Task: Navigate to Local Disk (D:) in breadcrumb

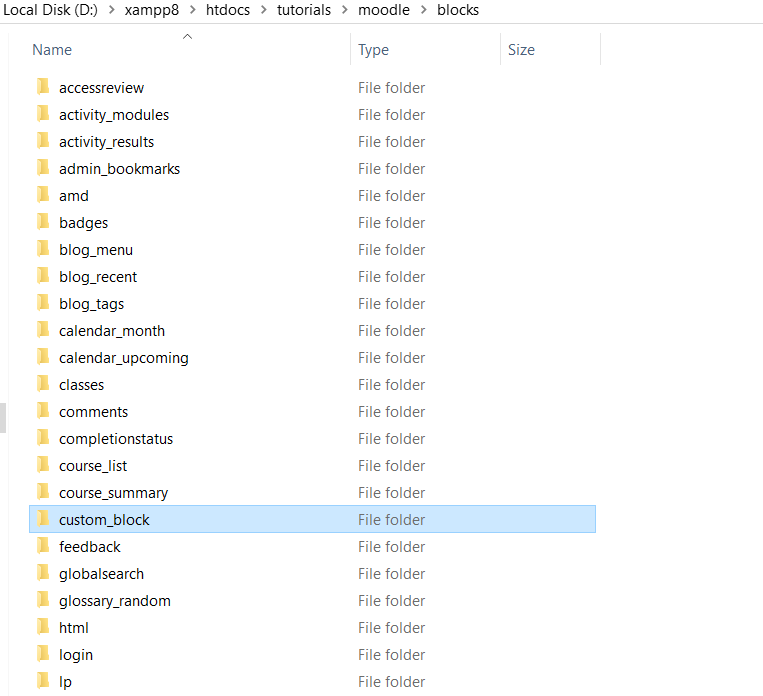Action: [50, 10]
